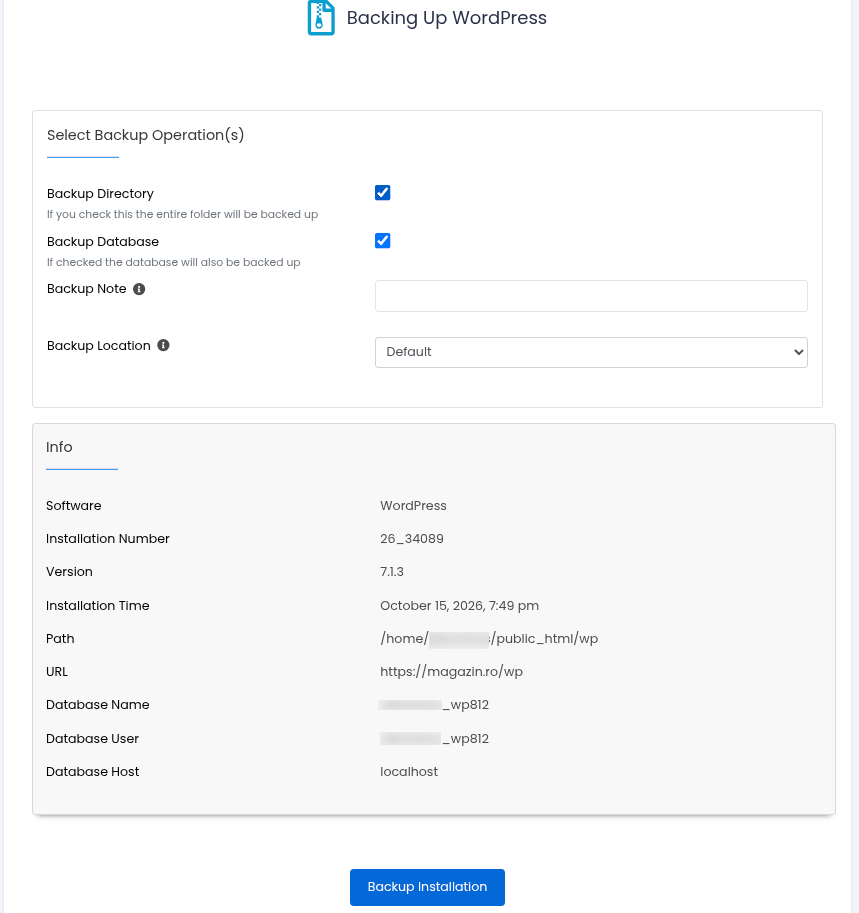Click the Backup Note info icon
Screen dimensions: 859x913
pyautogui.click(x=139, y=289)
